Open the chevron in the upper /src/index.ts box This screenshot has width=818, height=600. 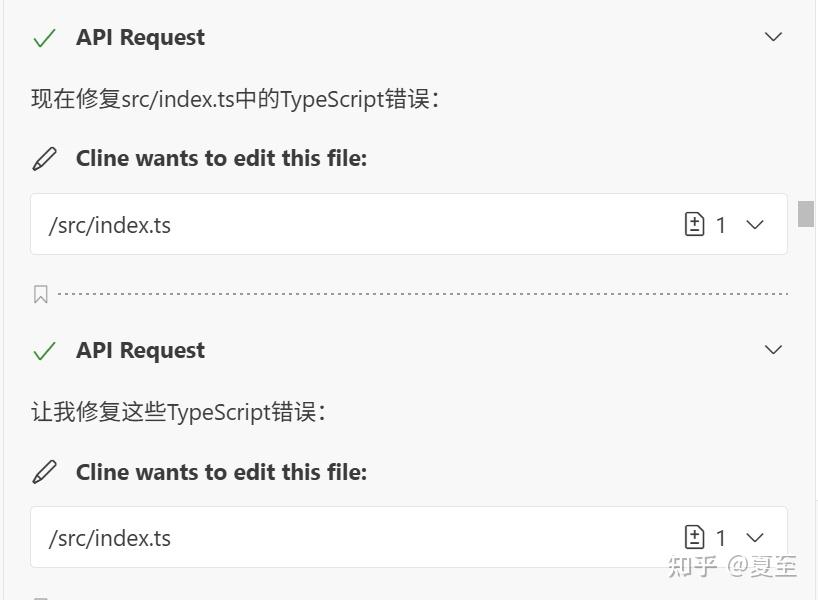pyautogui.click(x=755, y=225)
